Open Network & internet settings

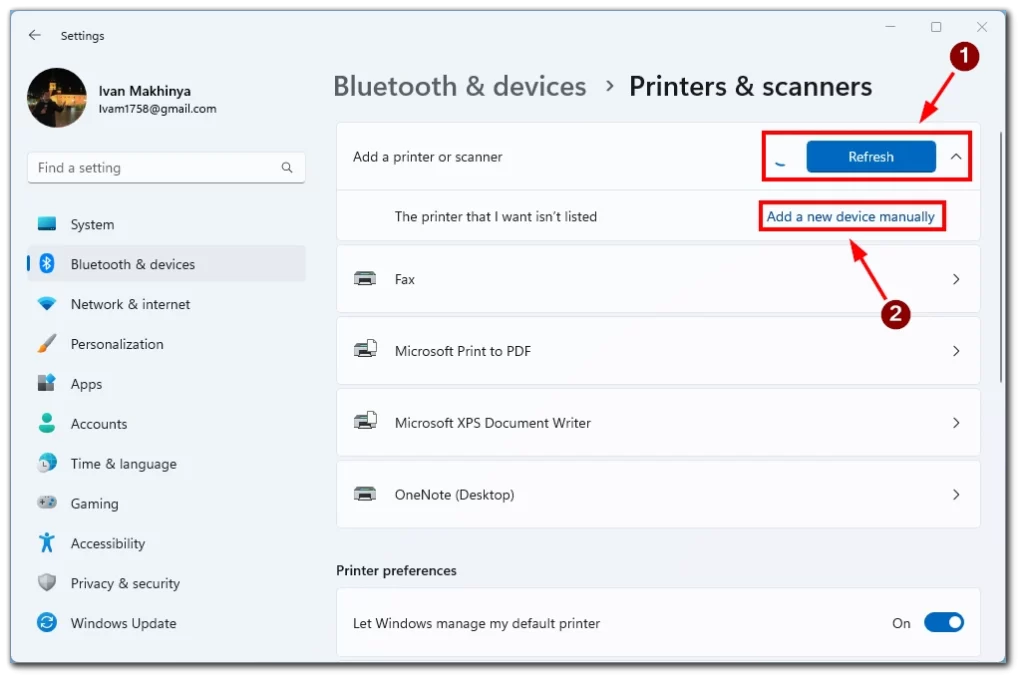pos(167,304)
